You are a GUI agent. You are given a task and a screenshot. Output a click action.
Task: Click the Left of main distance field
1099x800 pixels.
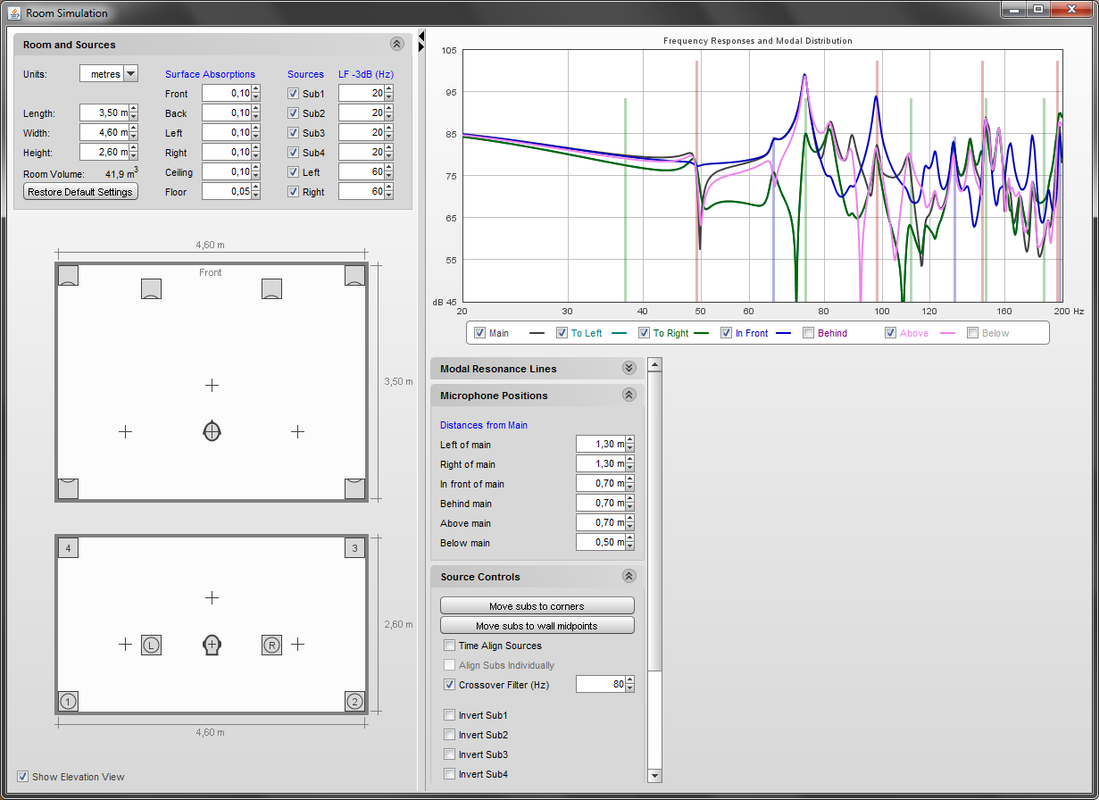coord(601,444)
